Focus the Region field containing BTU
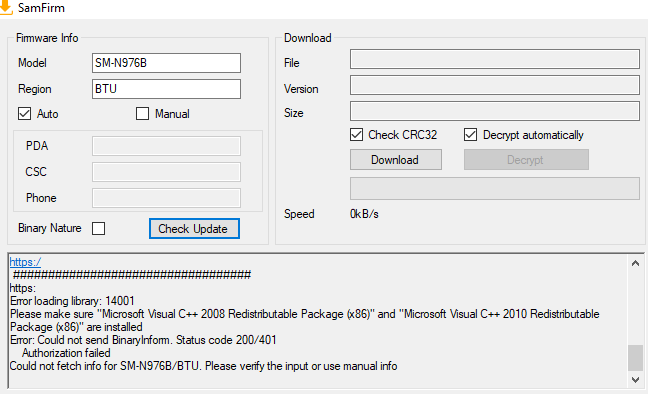 166,89
